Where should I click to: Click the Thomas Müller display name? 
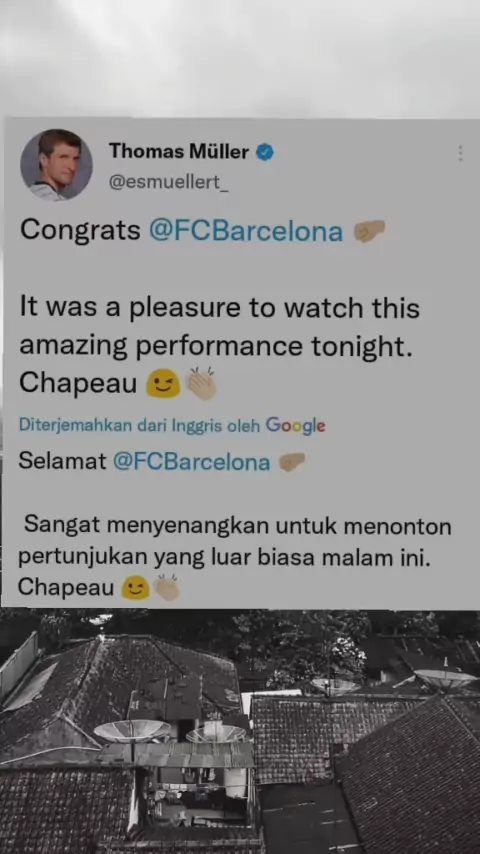[179, 151]
